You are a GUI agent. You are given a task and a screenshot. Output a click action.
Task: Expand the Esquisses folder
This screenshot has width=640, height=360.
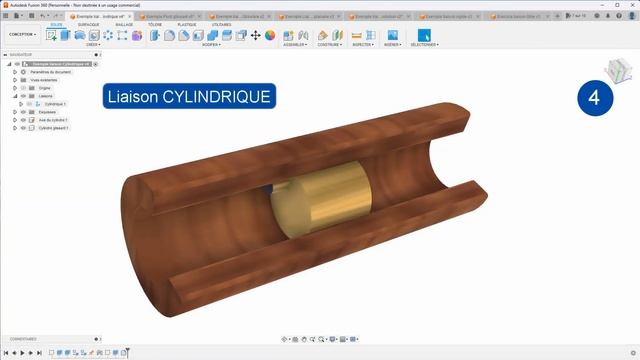point(15,112)
